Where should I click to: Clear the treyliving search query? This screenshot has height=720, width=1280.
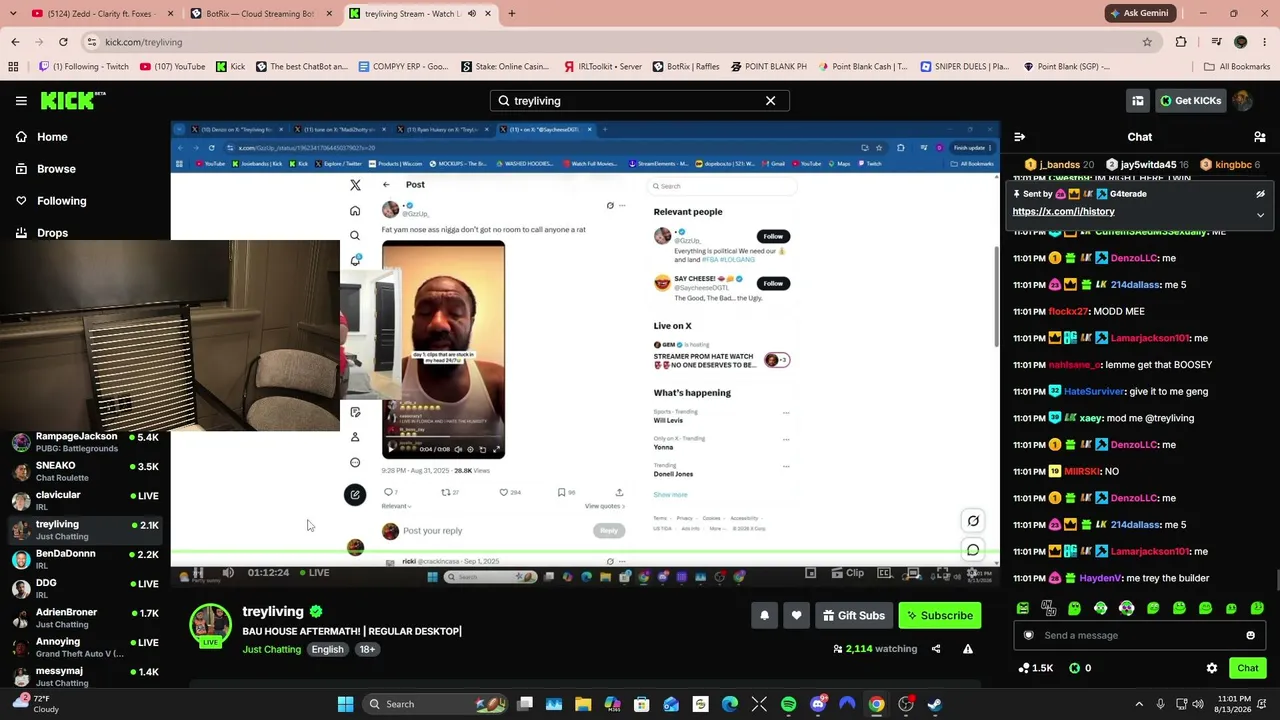point(770,101)
